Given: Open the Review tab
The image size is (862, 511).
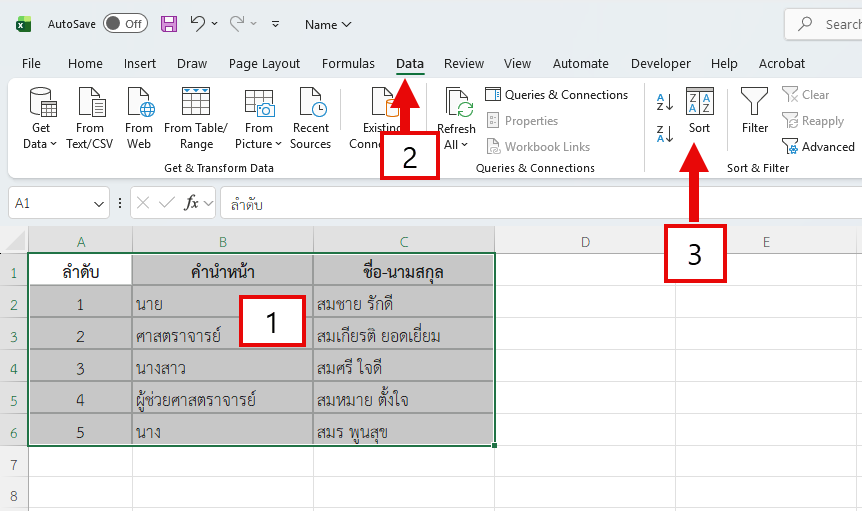Looking at the screenshot, I should pos(464,64).
